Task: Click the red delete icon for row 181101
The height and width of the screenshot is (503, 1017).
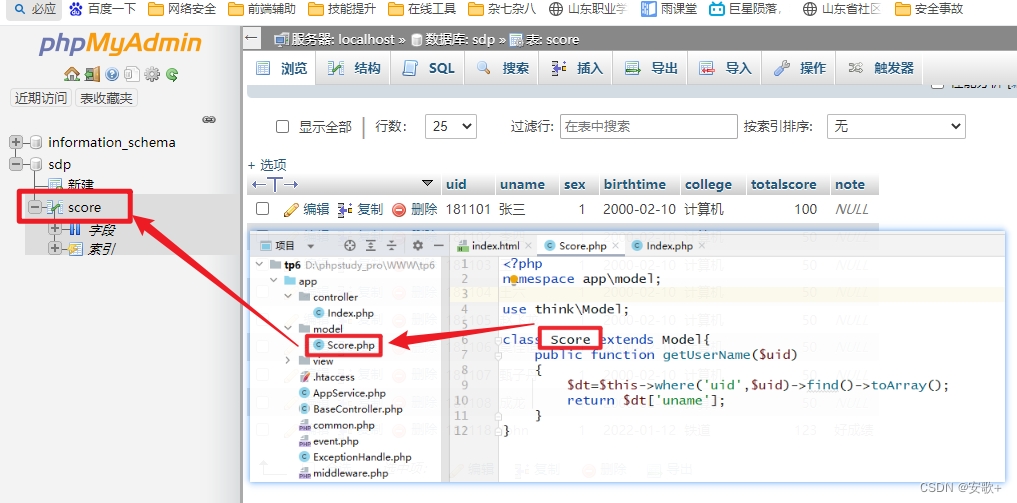Action: pos(399,209)
